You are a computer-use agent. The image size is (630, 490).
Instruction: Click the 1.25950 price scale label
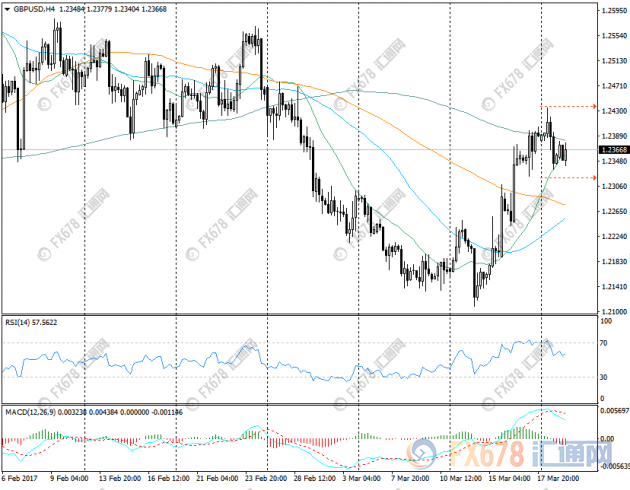pos(612,11)
